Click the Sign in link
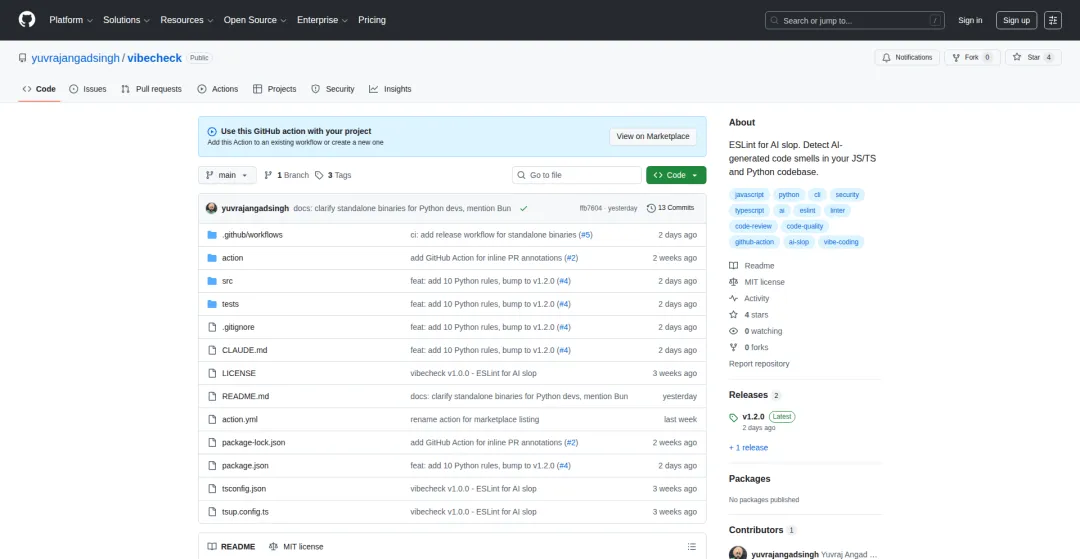This screenshot has height=559, width=1080. (x=970, y=20)
